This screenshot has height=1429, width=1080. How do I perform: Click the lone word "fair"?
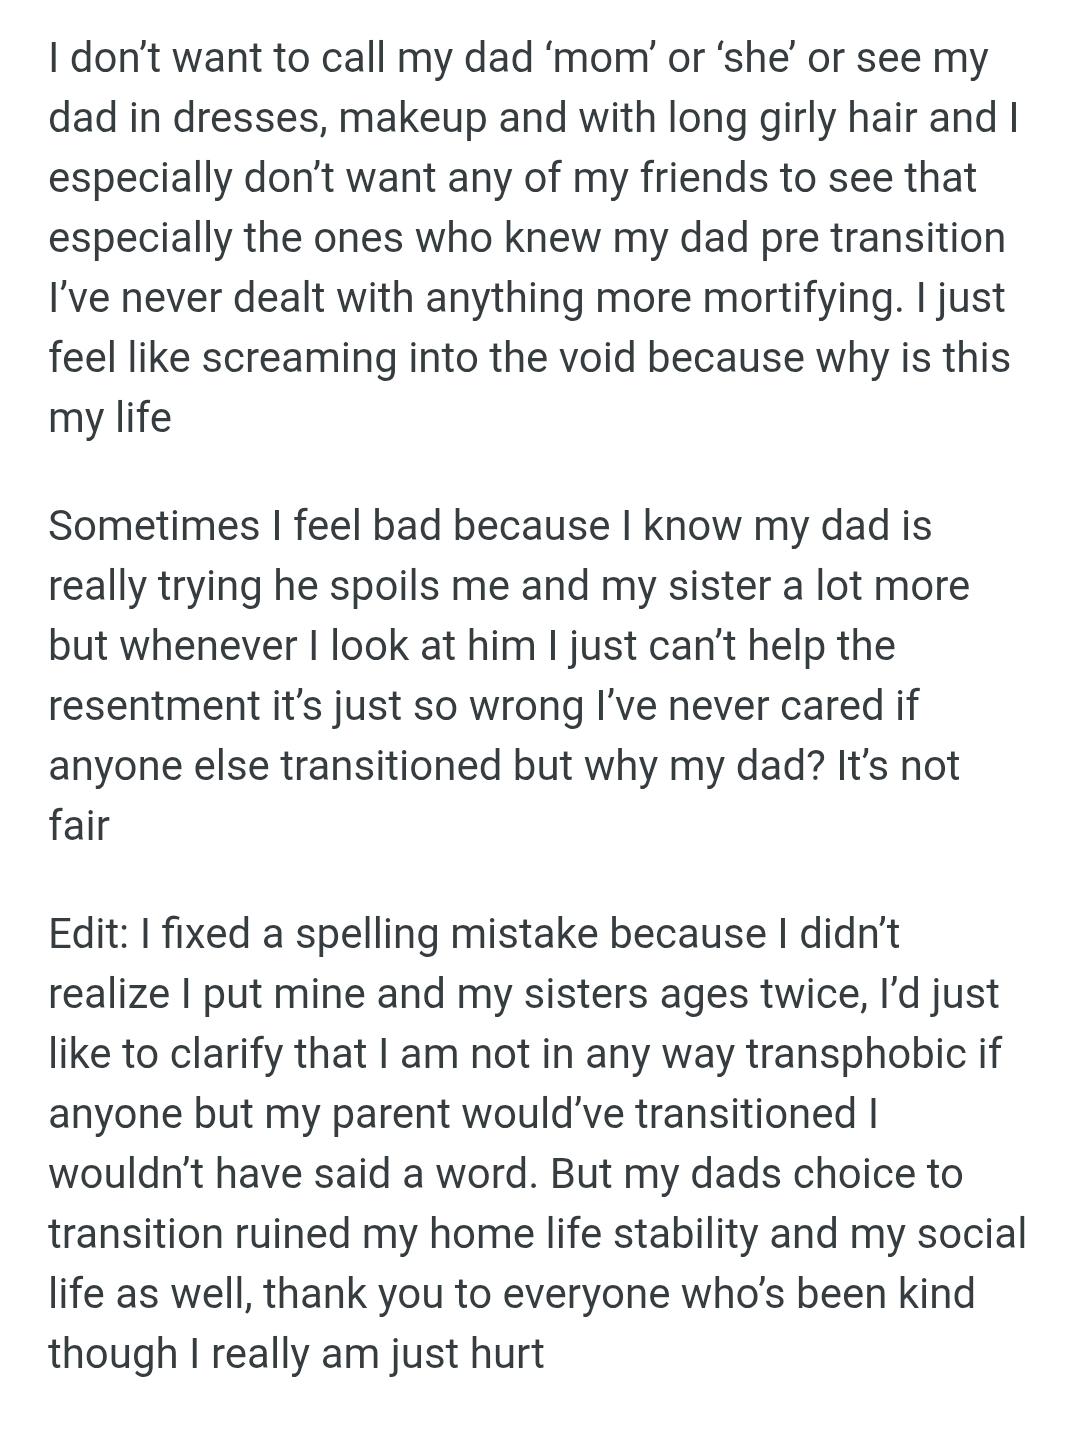click(78, 826)
